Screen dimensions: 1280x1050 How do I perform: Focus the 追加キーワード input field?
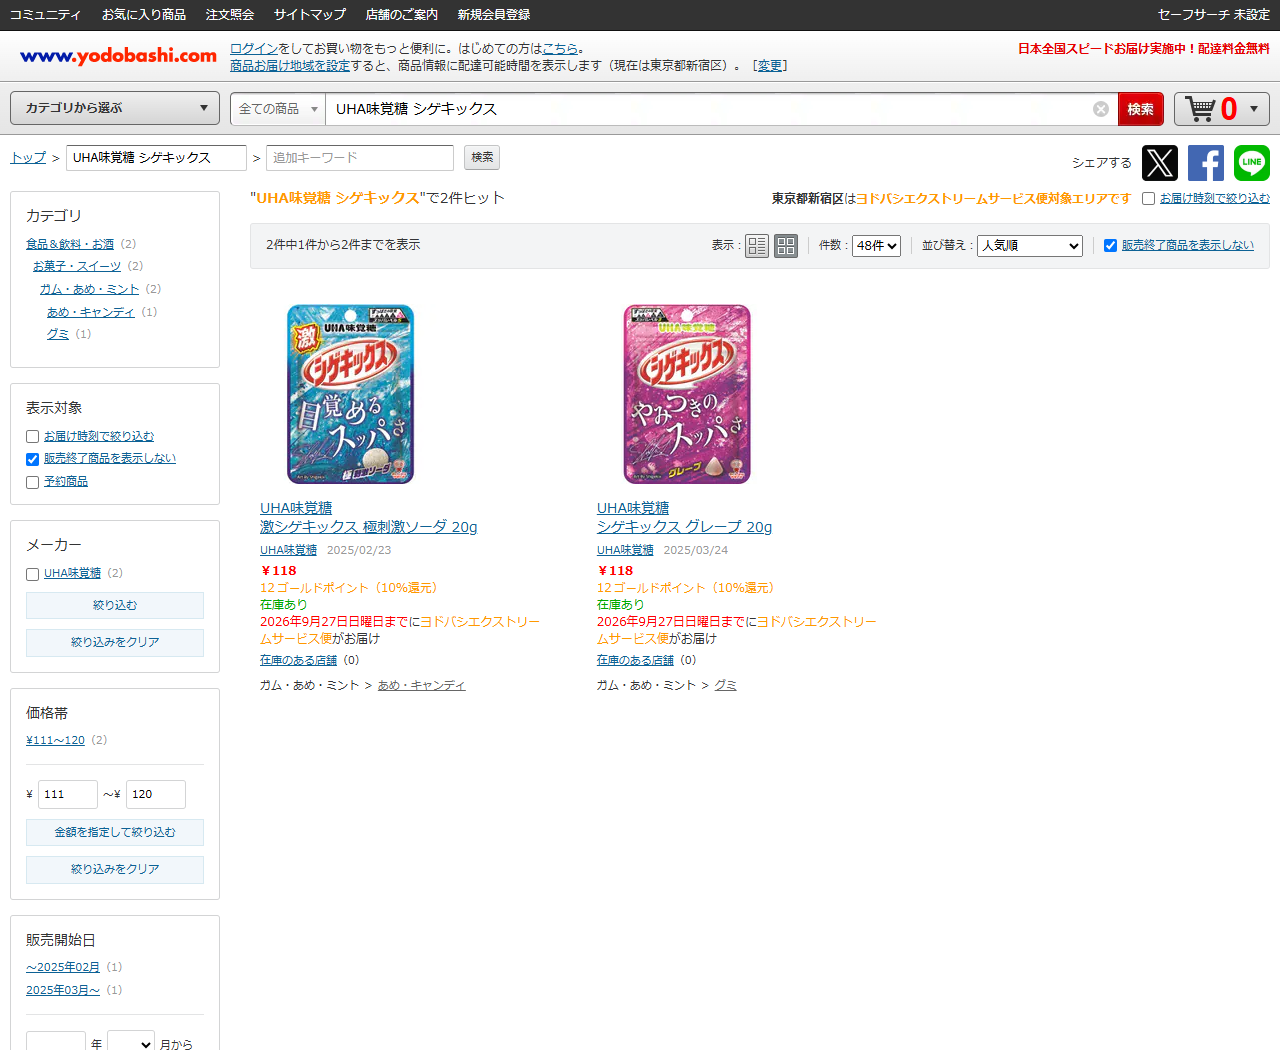(x=360, y=158)
